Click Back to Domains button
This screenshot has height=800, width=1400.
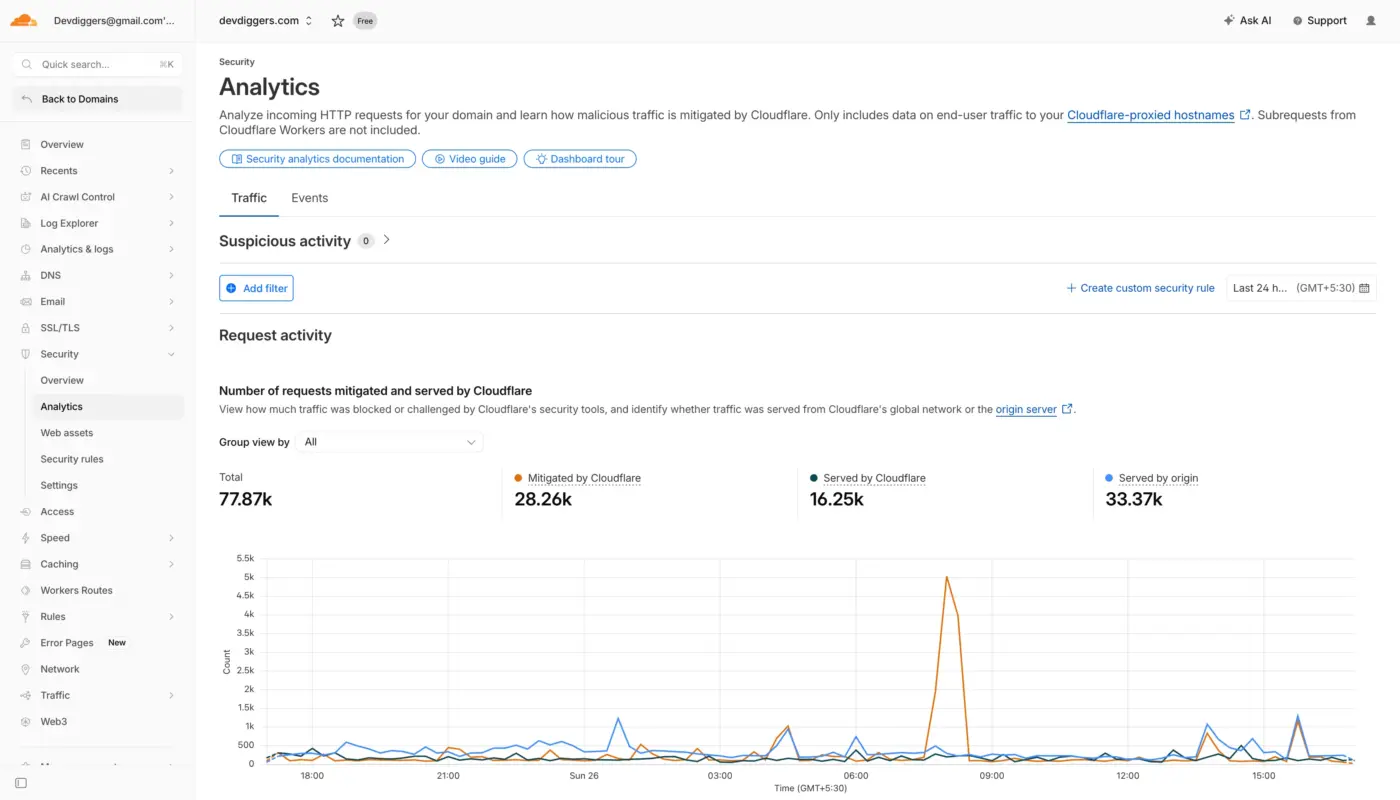coord(98,99)
